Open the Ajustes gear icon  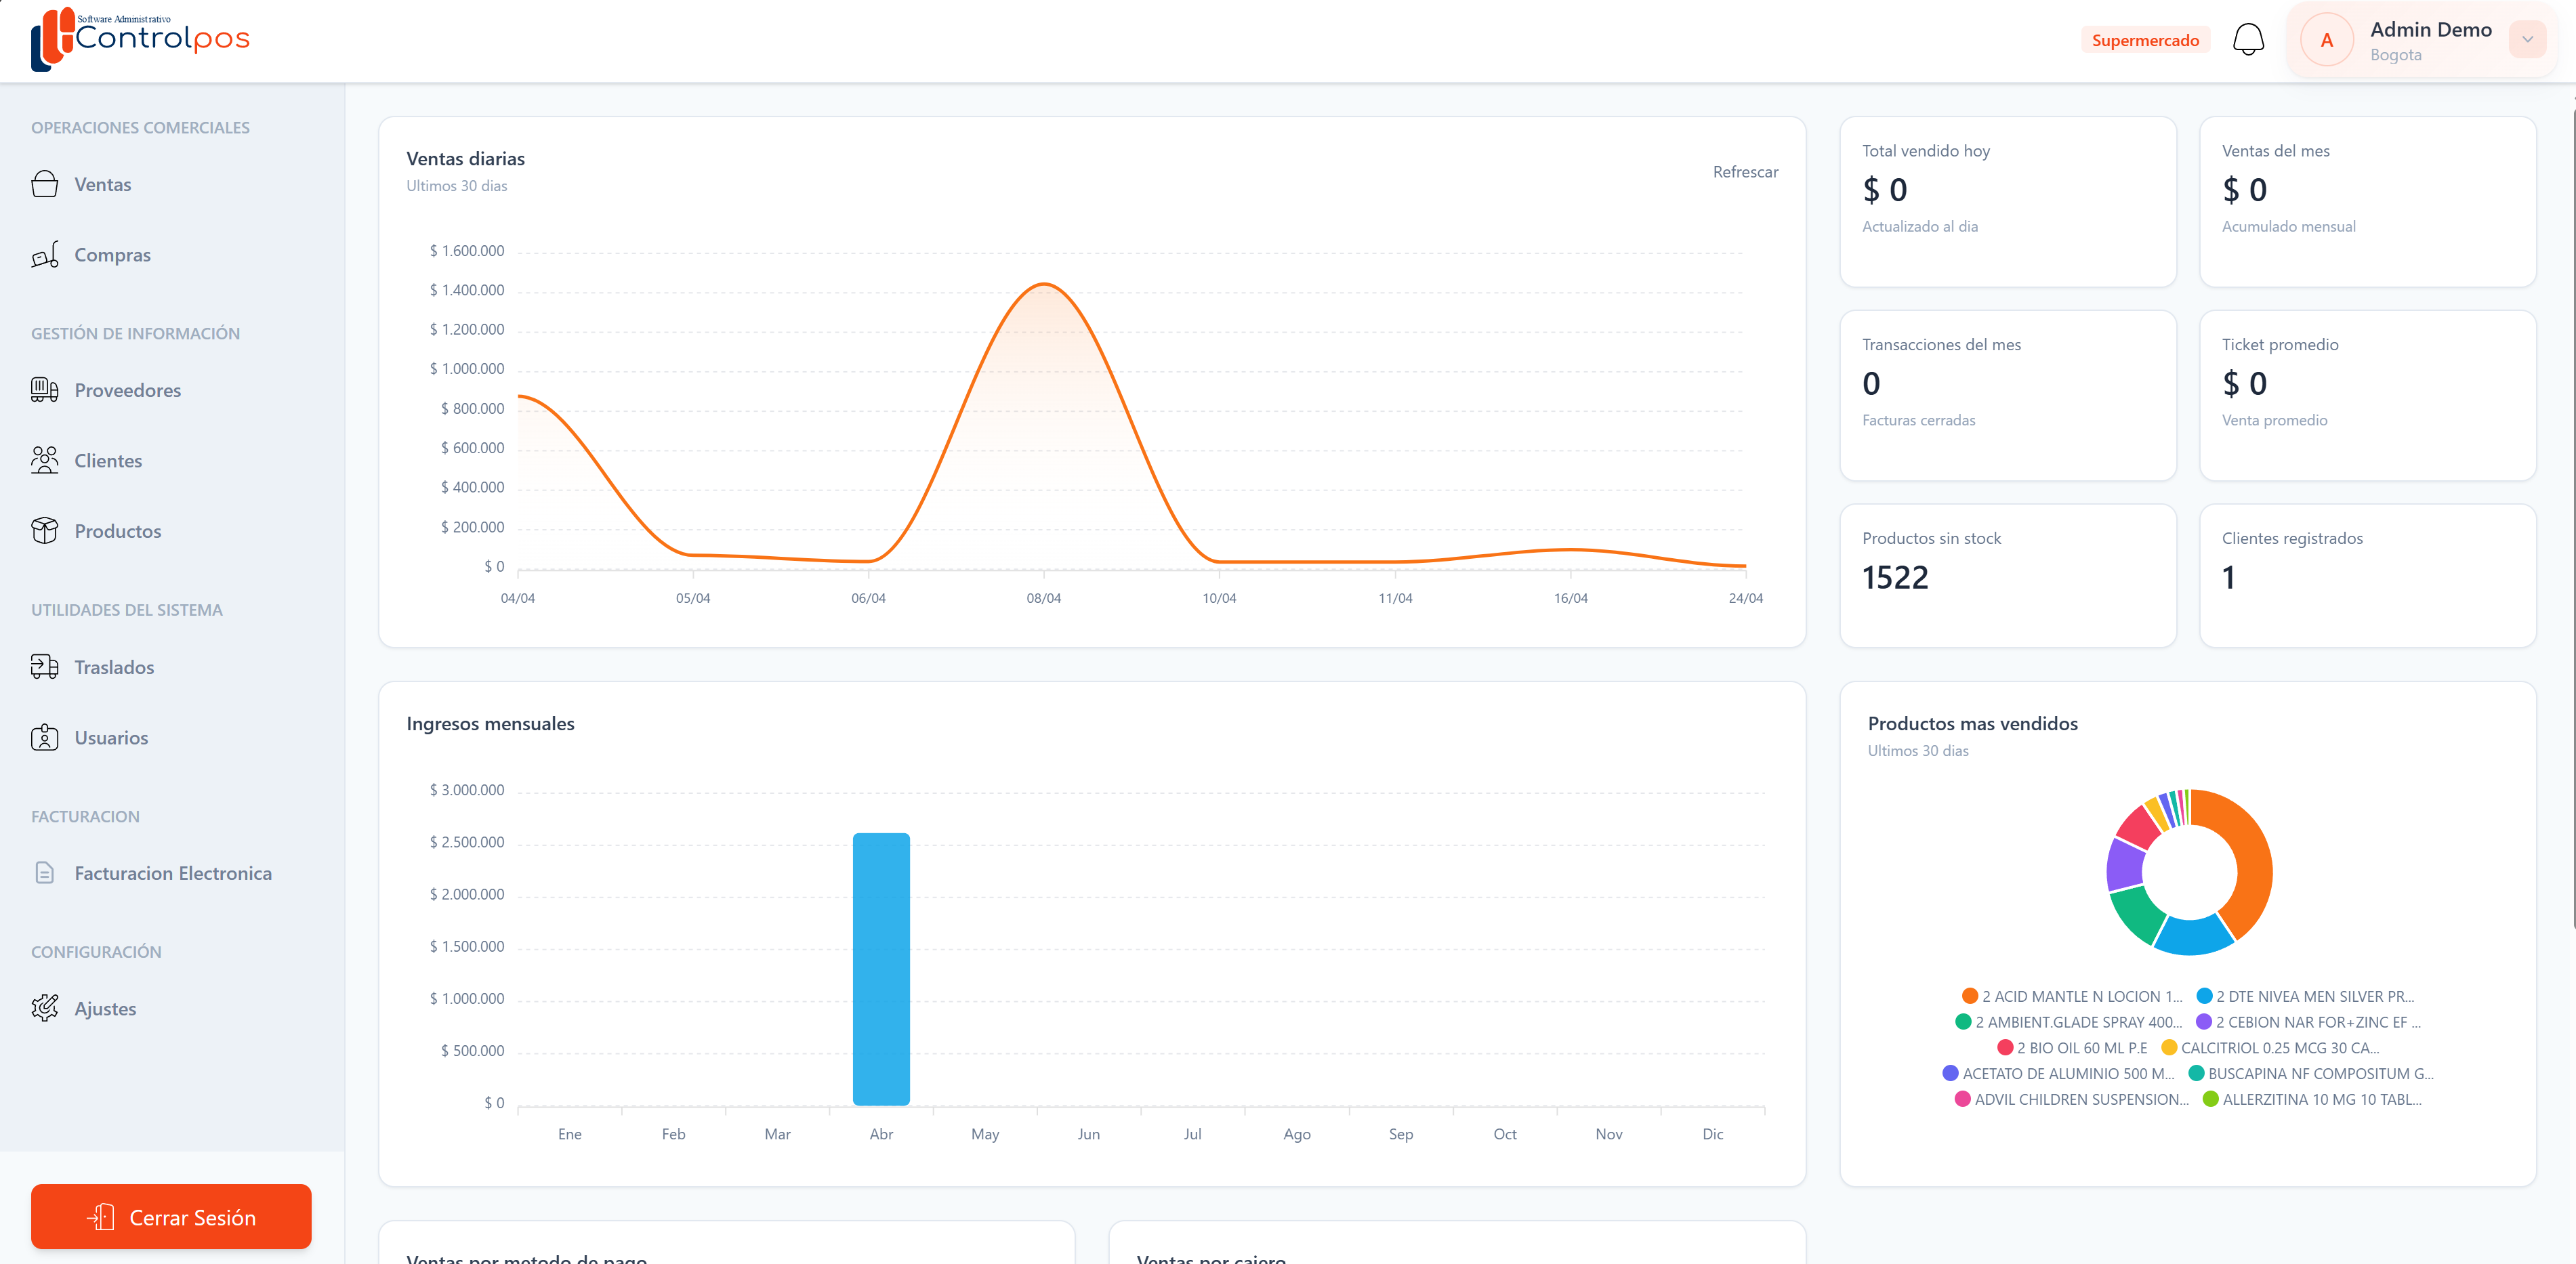click(x=45, y=1008)
